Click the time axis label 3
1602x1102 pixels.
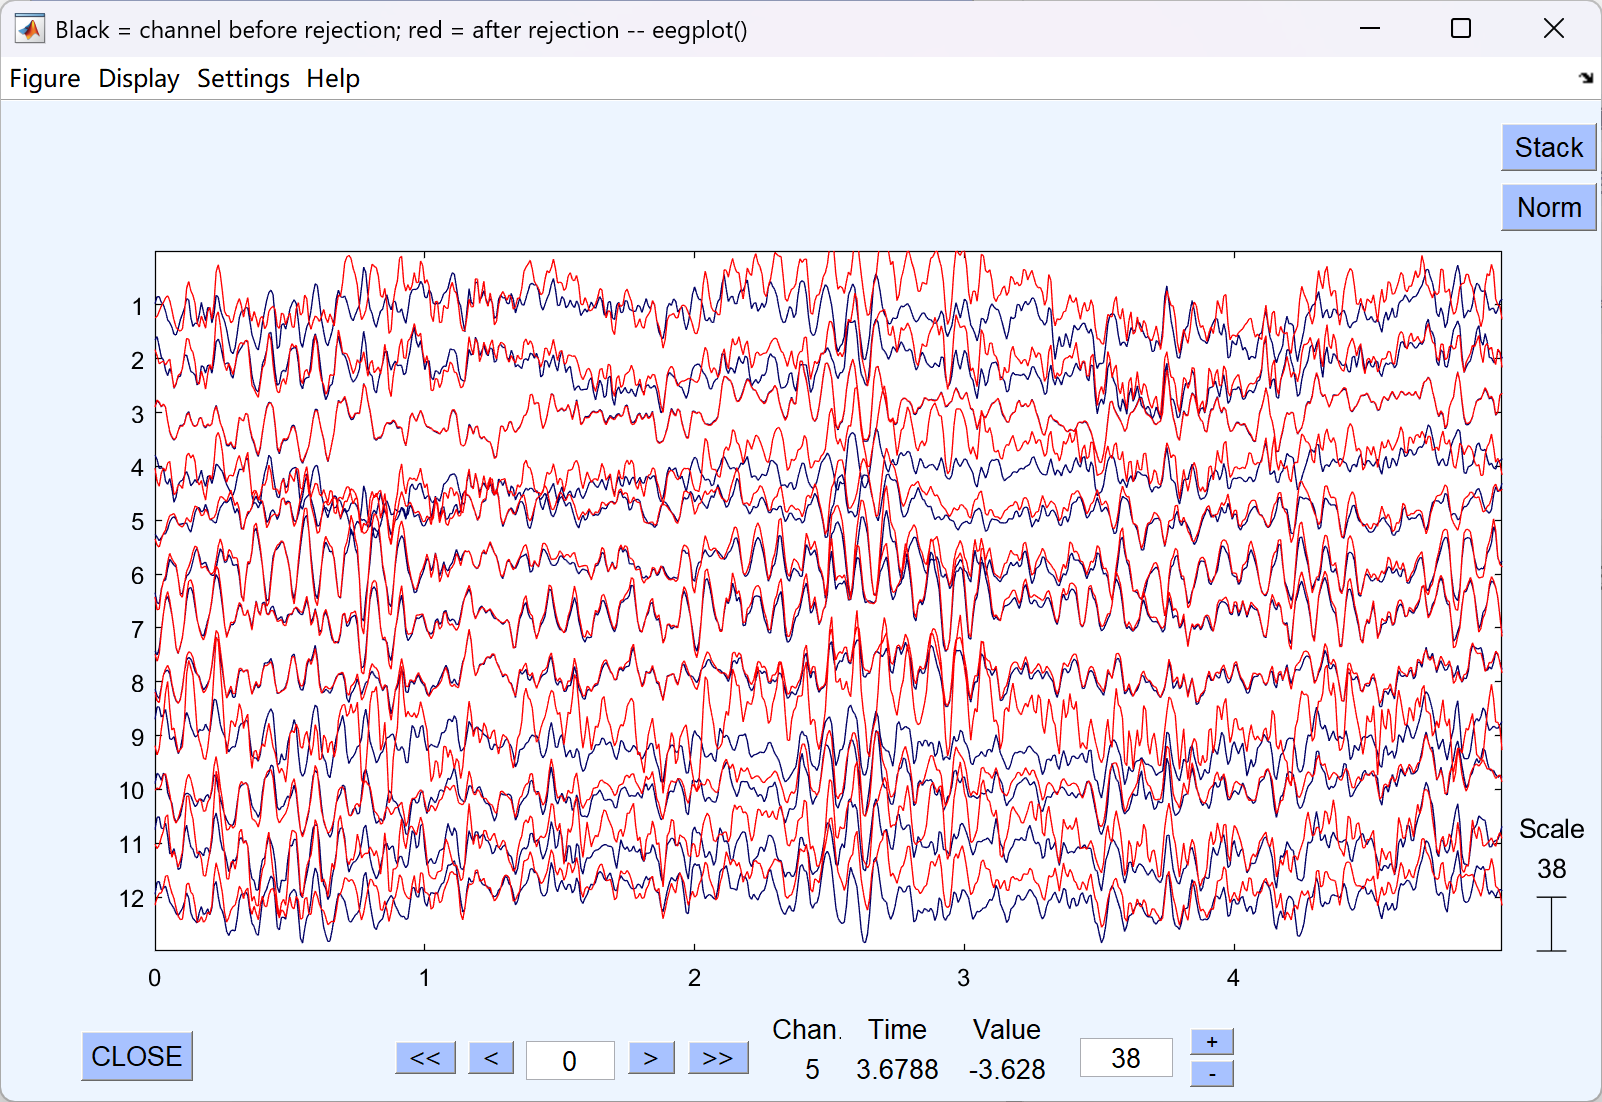coord(964,978)
